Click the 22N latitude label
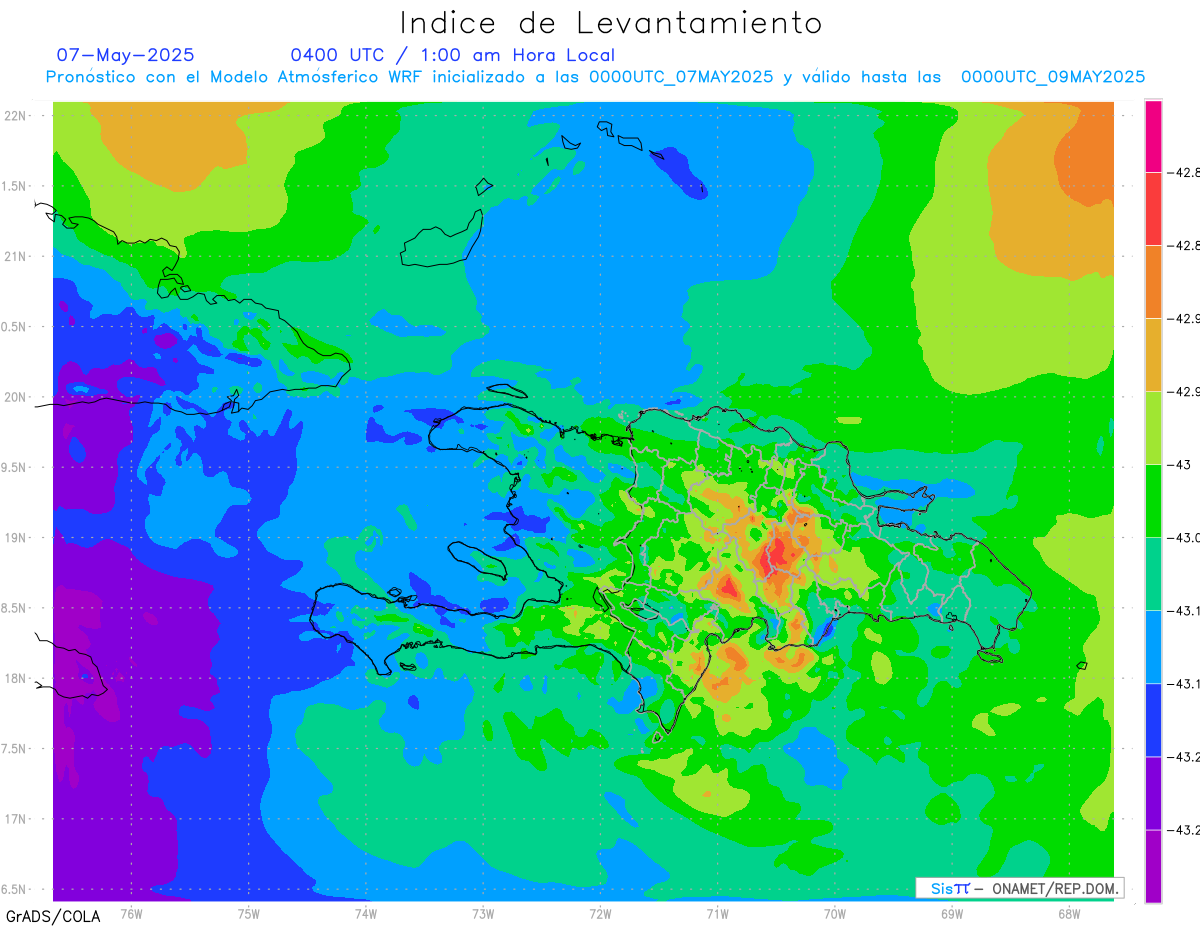The width and height of the screenshot is (1200, 927). (17, 115)
